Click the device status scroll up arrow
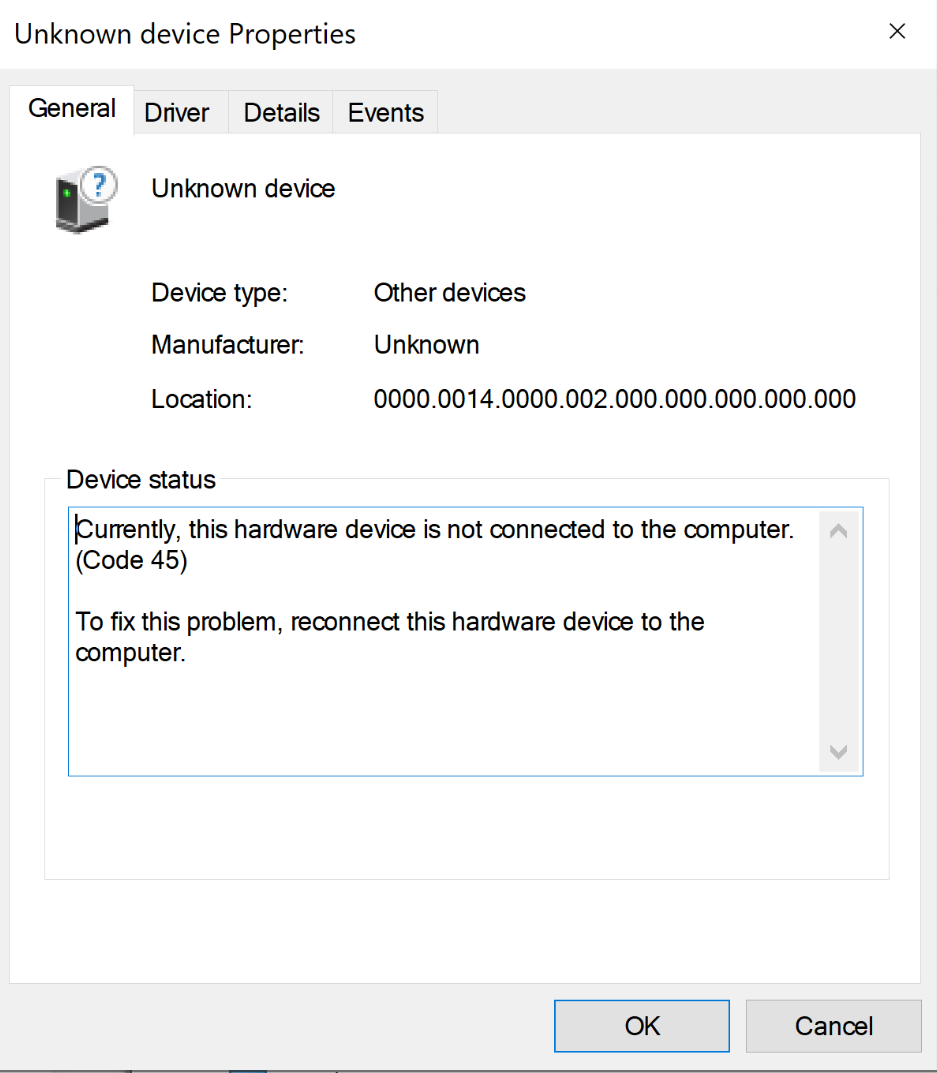 [838, 531]
